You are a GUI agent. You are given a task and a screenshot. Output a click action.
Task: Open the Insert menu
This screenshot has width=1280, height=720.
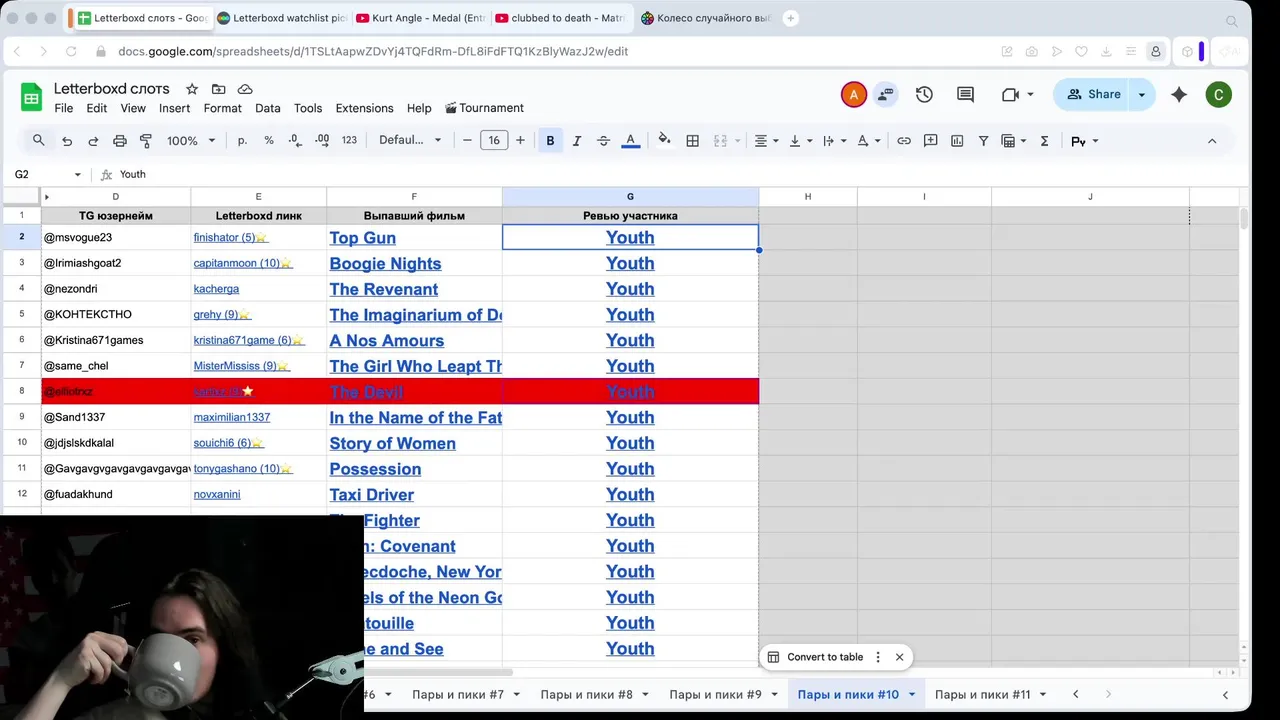tap(174, 108)
